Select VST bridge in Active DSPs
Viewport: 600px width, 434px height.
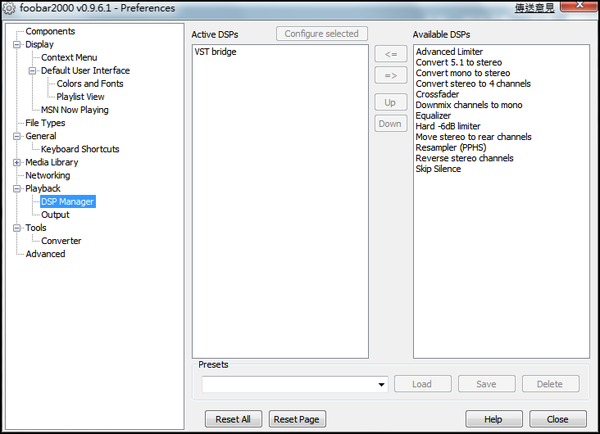pyautogui.click(x=215, y=52)
